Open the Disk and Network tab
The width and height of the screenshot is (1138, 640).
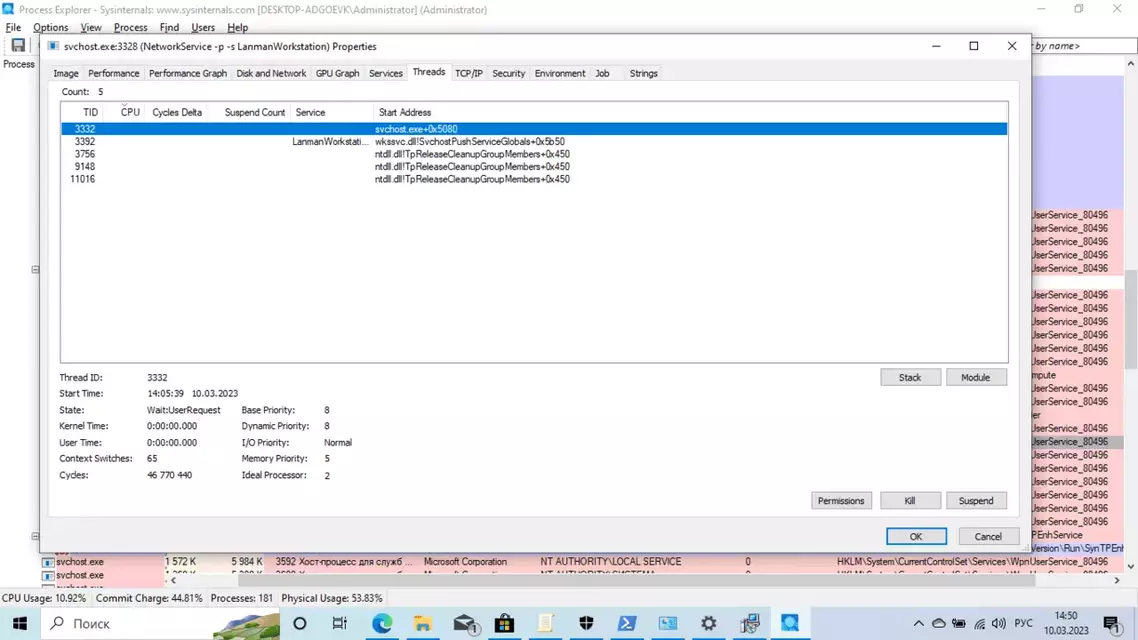[x=271, y=73]
